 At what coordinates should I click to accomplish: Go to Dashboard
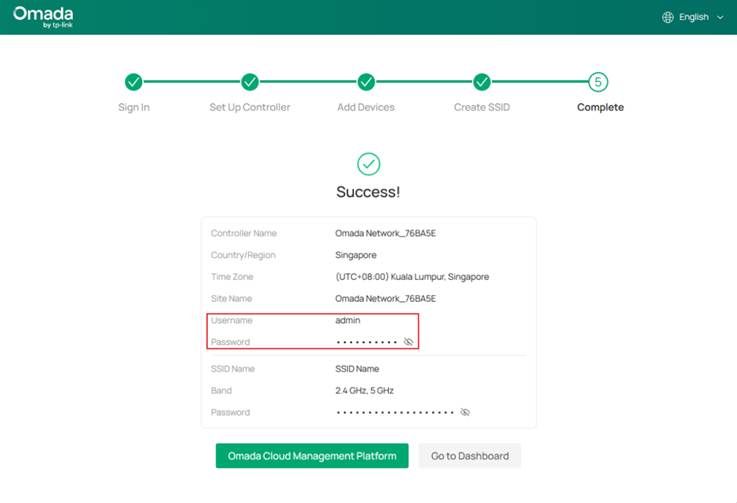[x=469, y=456]
